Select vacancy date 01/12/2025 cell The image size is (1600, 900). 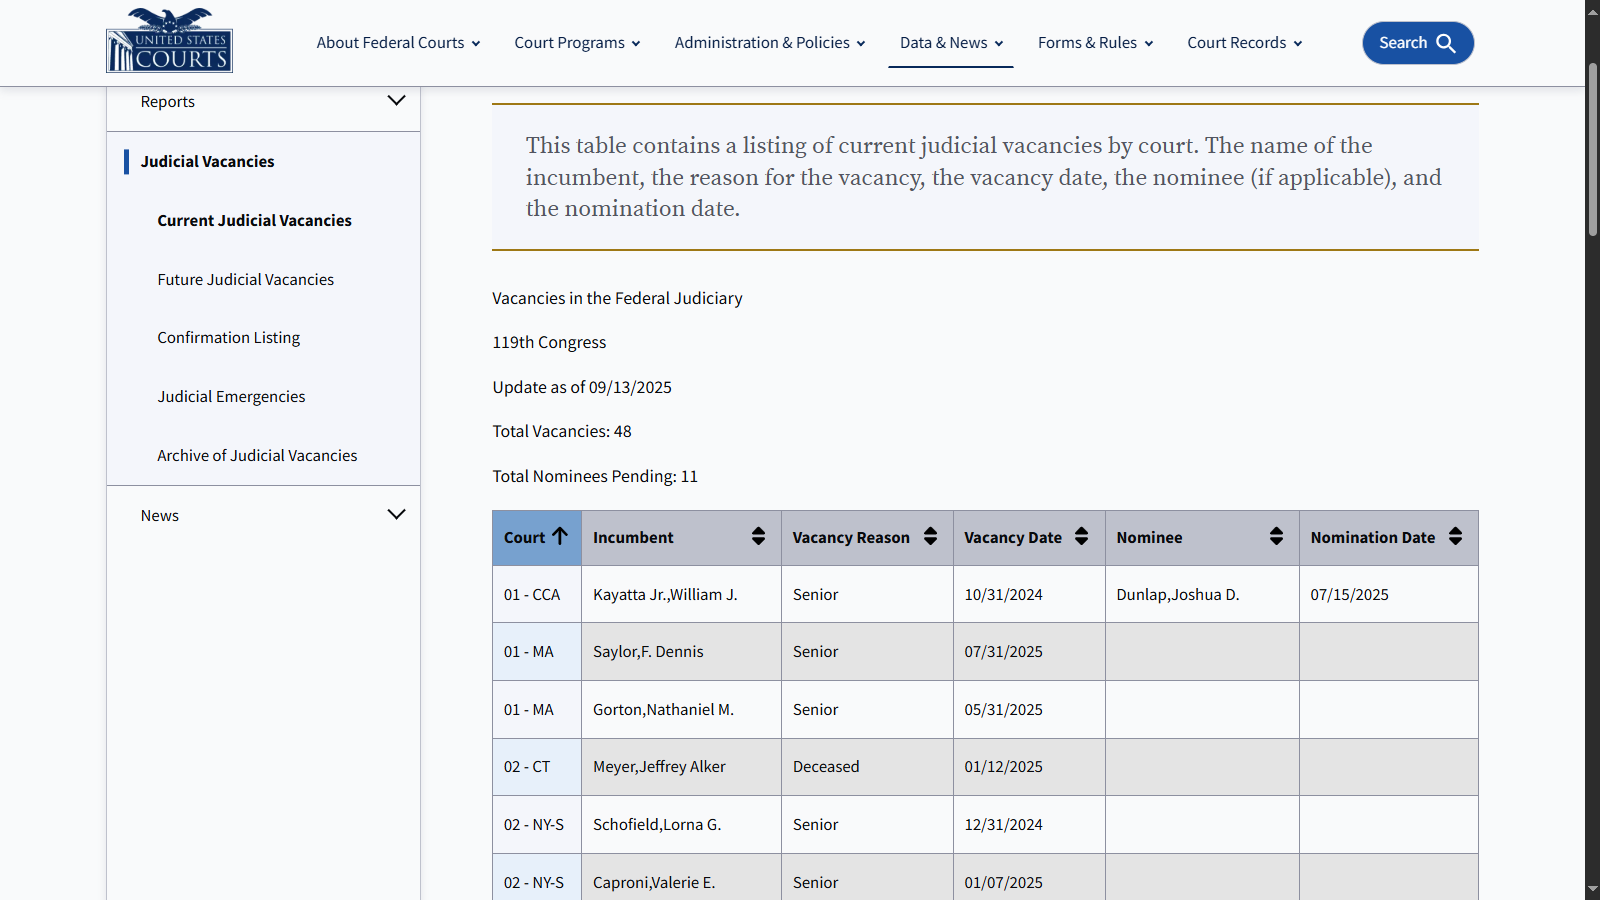pos(1029,767)
